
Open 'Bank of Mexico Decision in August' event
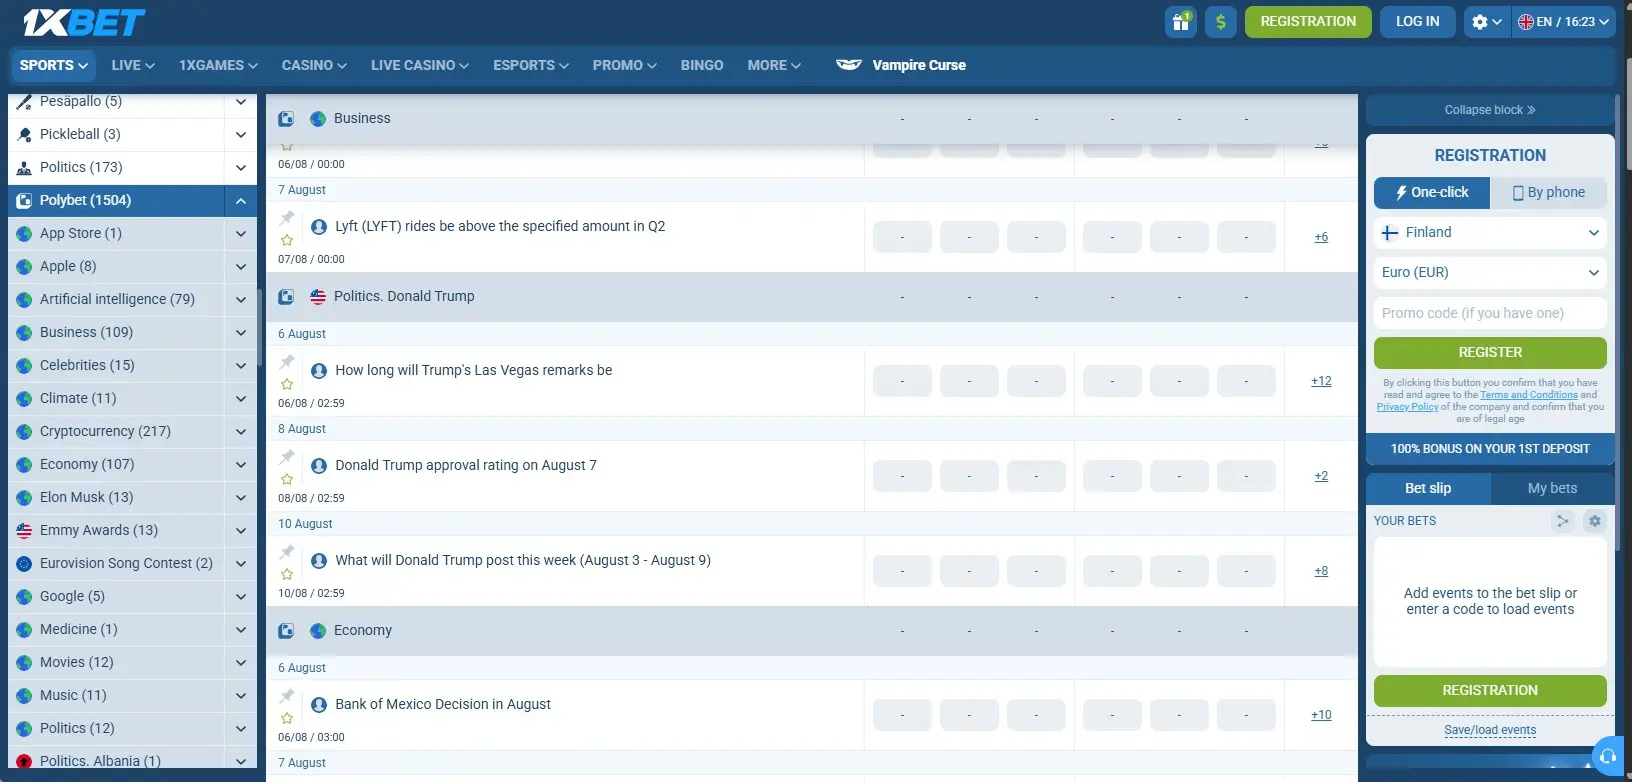click(443, 705)
